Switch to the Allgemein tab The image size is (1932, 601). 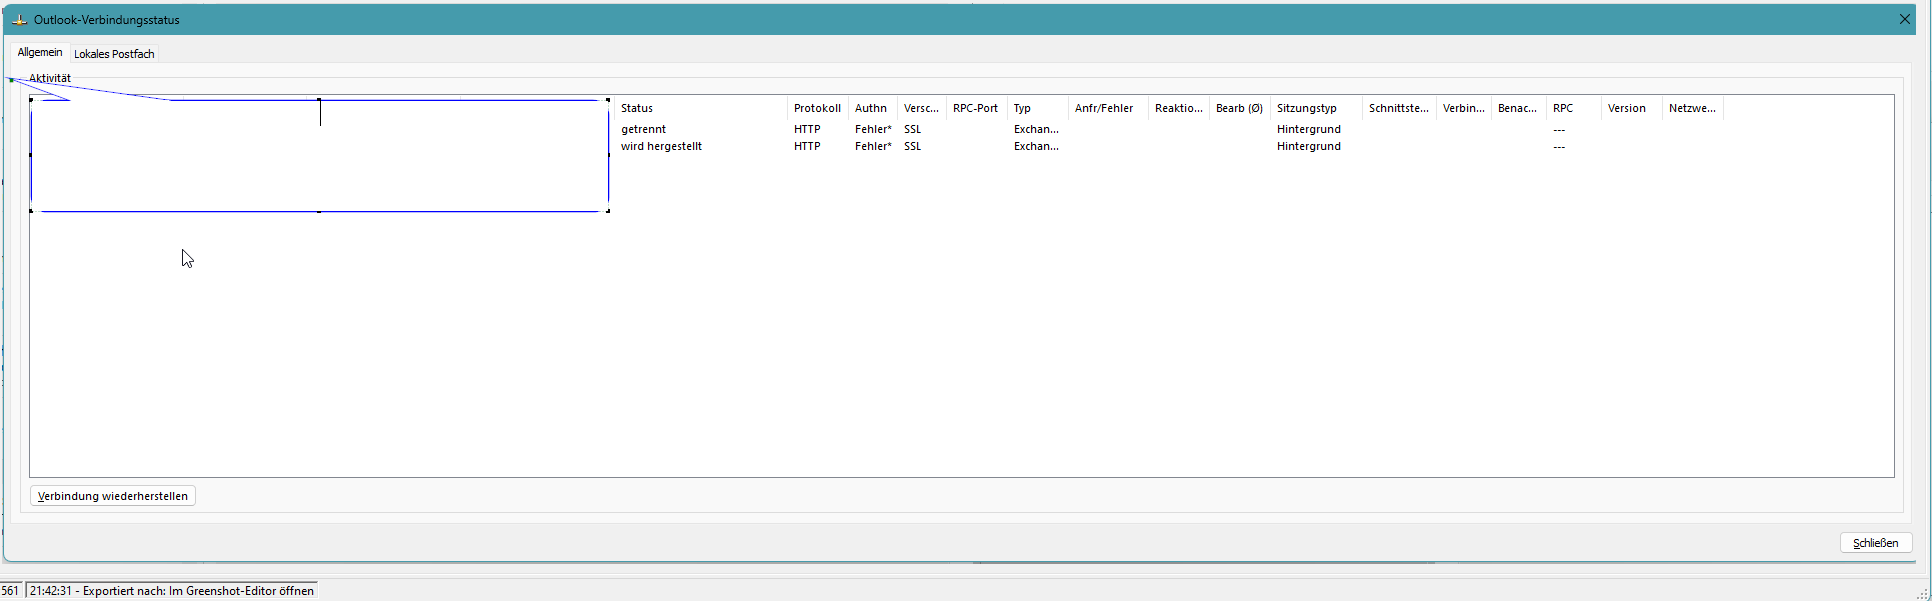40,53
